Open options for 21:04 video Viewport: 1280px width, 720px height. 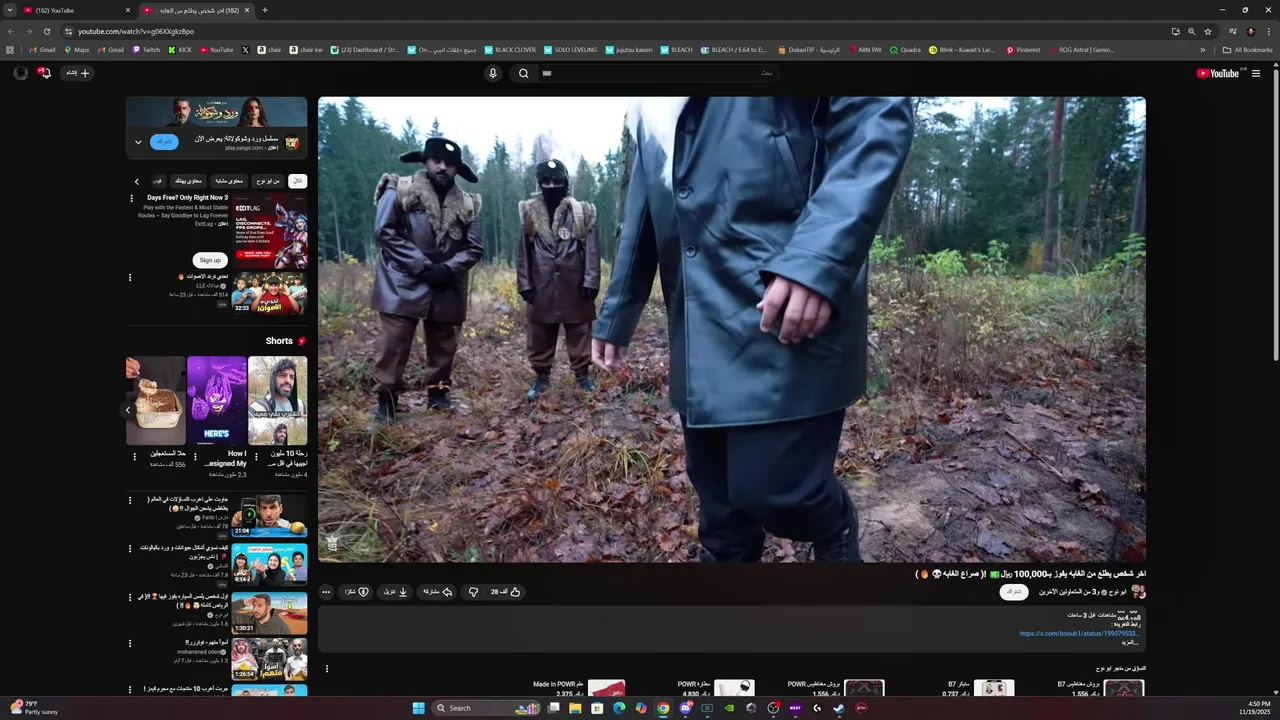[x=130, y=500]
